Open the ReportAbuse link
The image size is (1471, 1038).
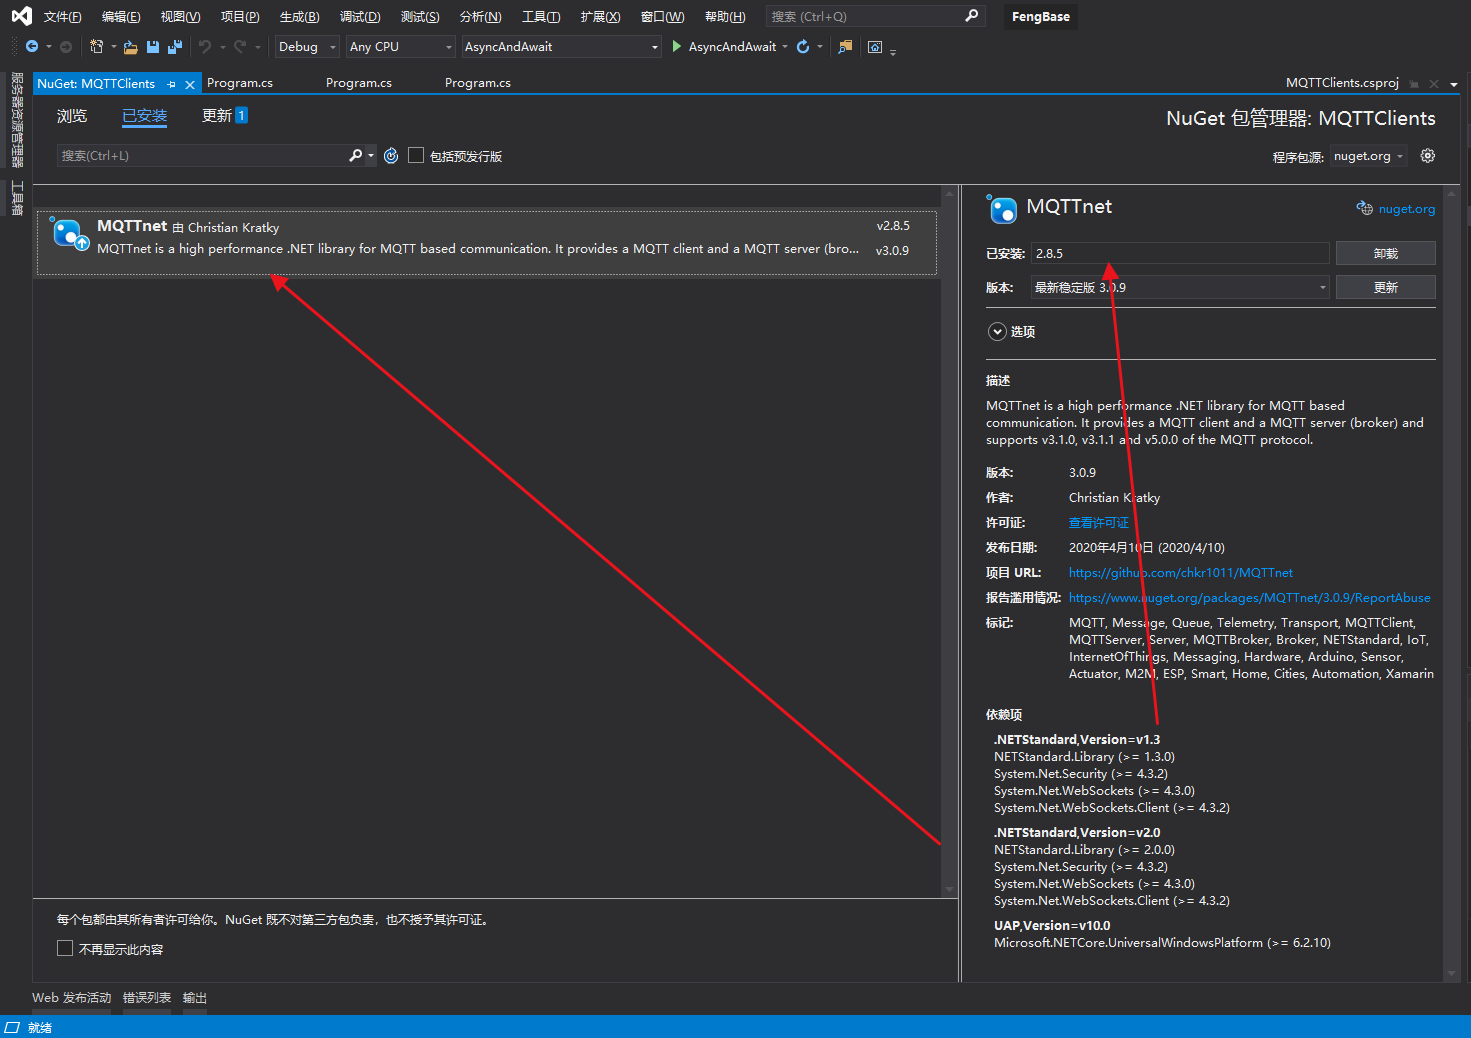(1249, 598)
